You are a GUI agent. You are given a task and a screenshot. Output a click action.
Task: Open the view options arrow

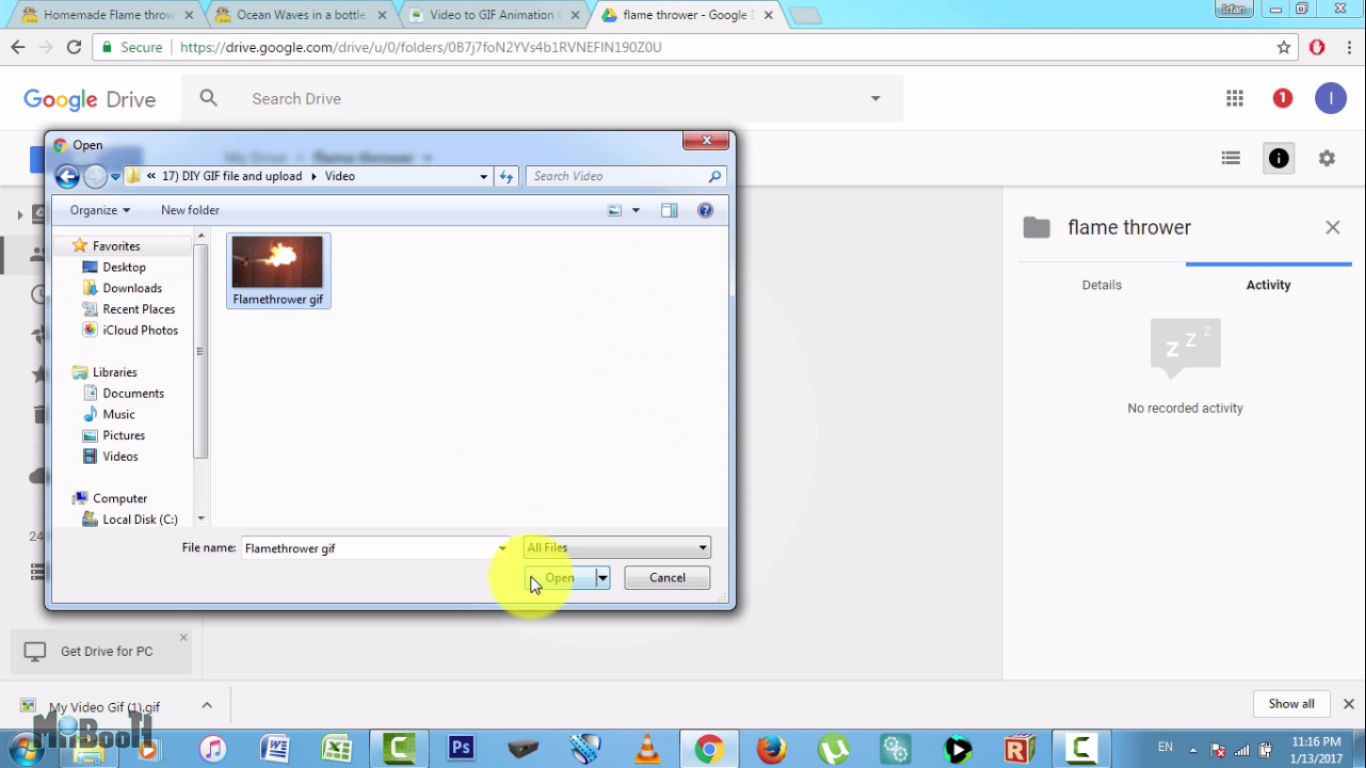coord(635,210)
